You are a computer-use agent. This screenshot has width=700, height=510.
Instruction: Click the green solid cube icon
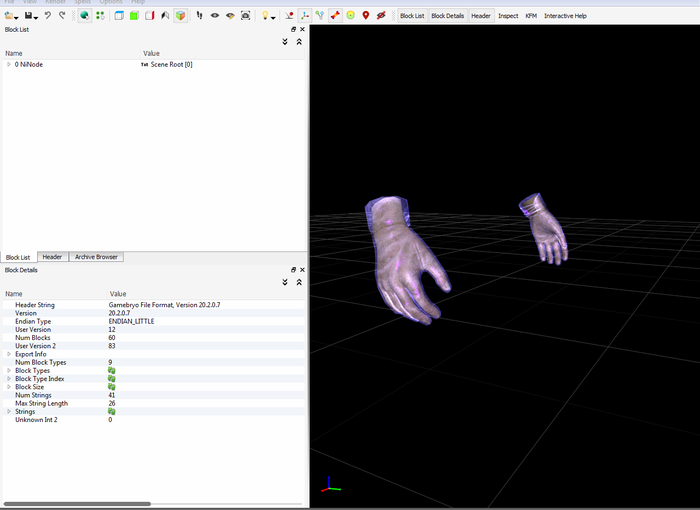coord(133,16)
